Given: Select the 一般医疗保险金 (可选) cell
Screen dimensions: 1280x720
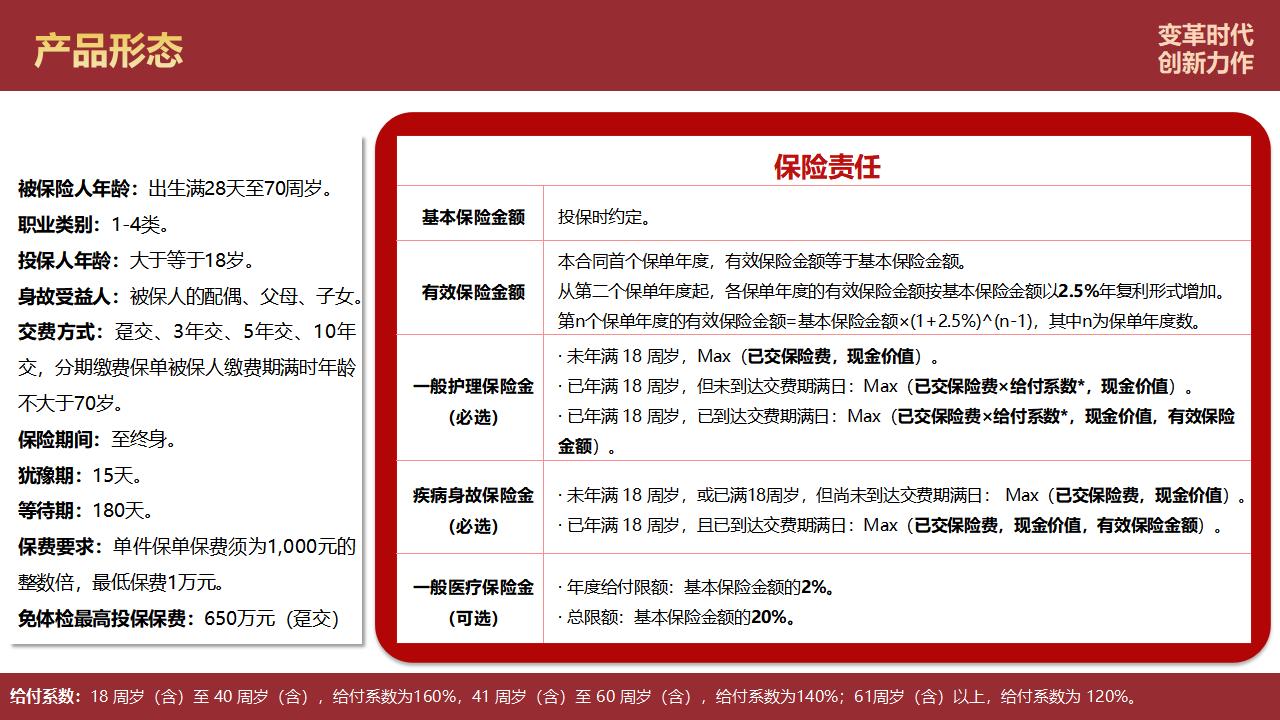Looking at the screenshot, I should pyautogui.click(x=472, y=602).
